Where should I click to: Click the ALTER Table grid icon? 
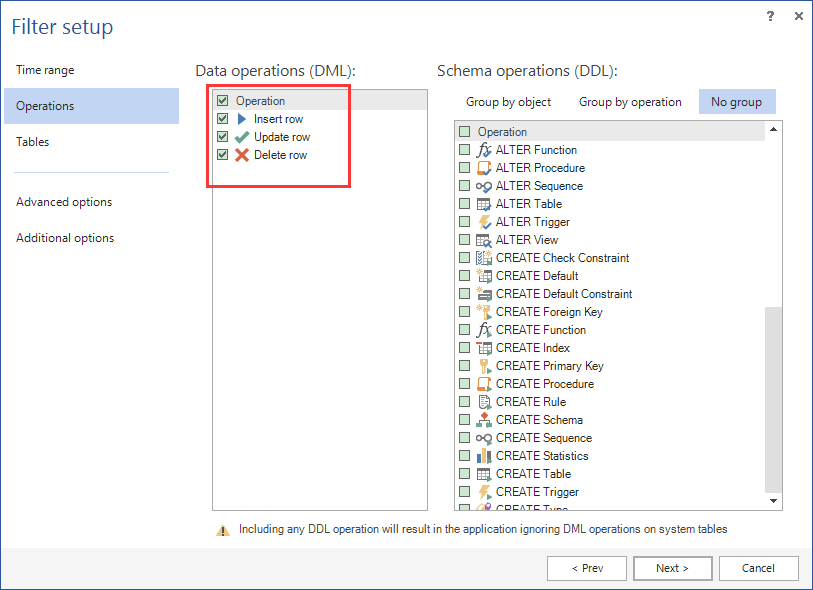484,204
